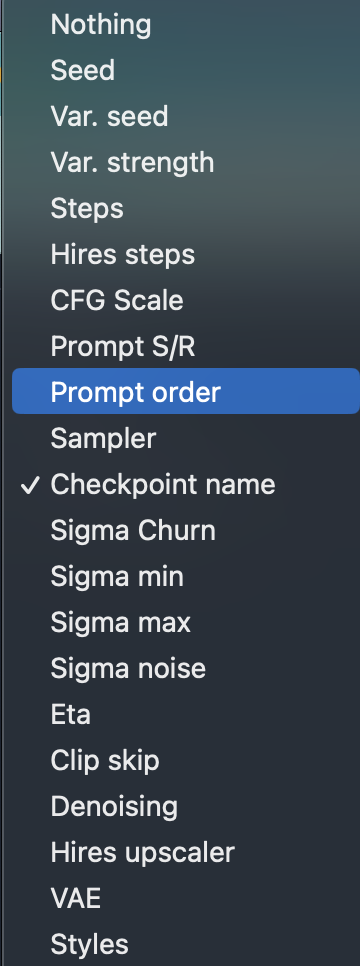Select Var. seed option

(185, 116)
